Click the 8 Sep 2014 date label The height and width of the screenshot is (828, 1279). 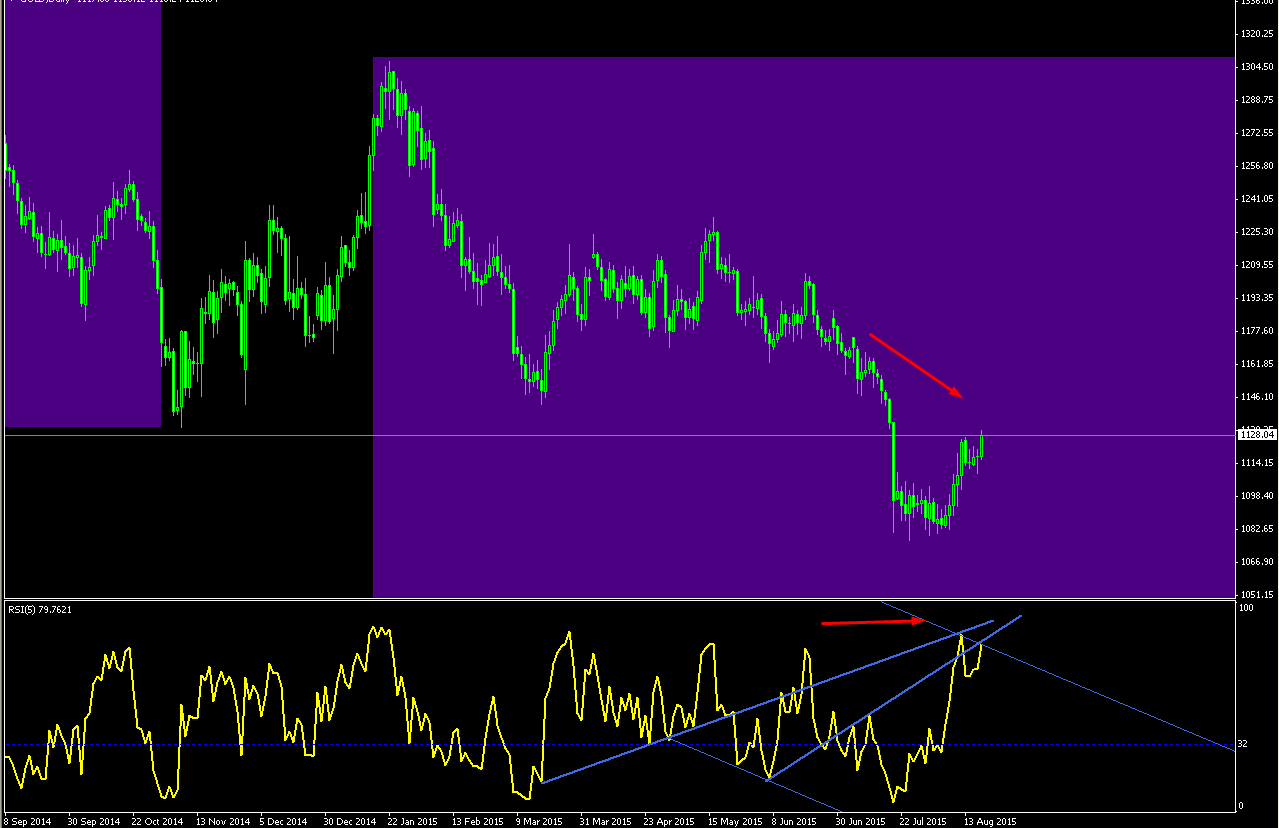coord(28,821)
